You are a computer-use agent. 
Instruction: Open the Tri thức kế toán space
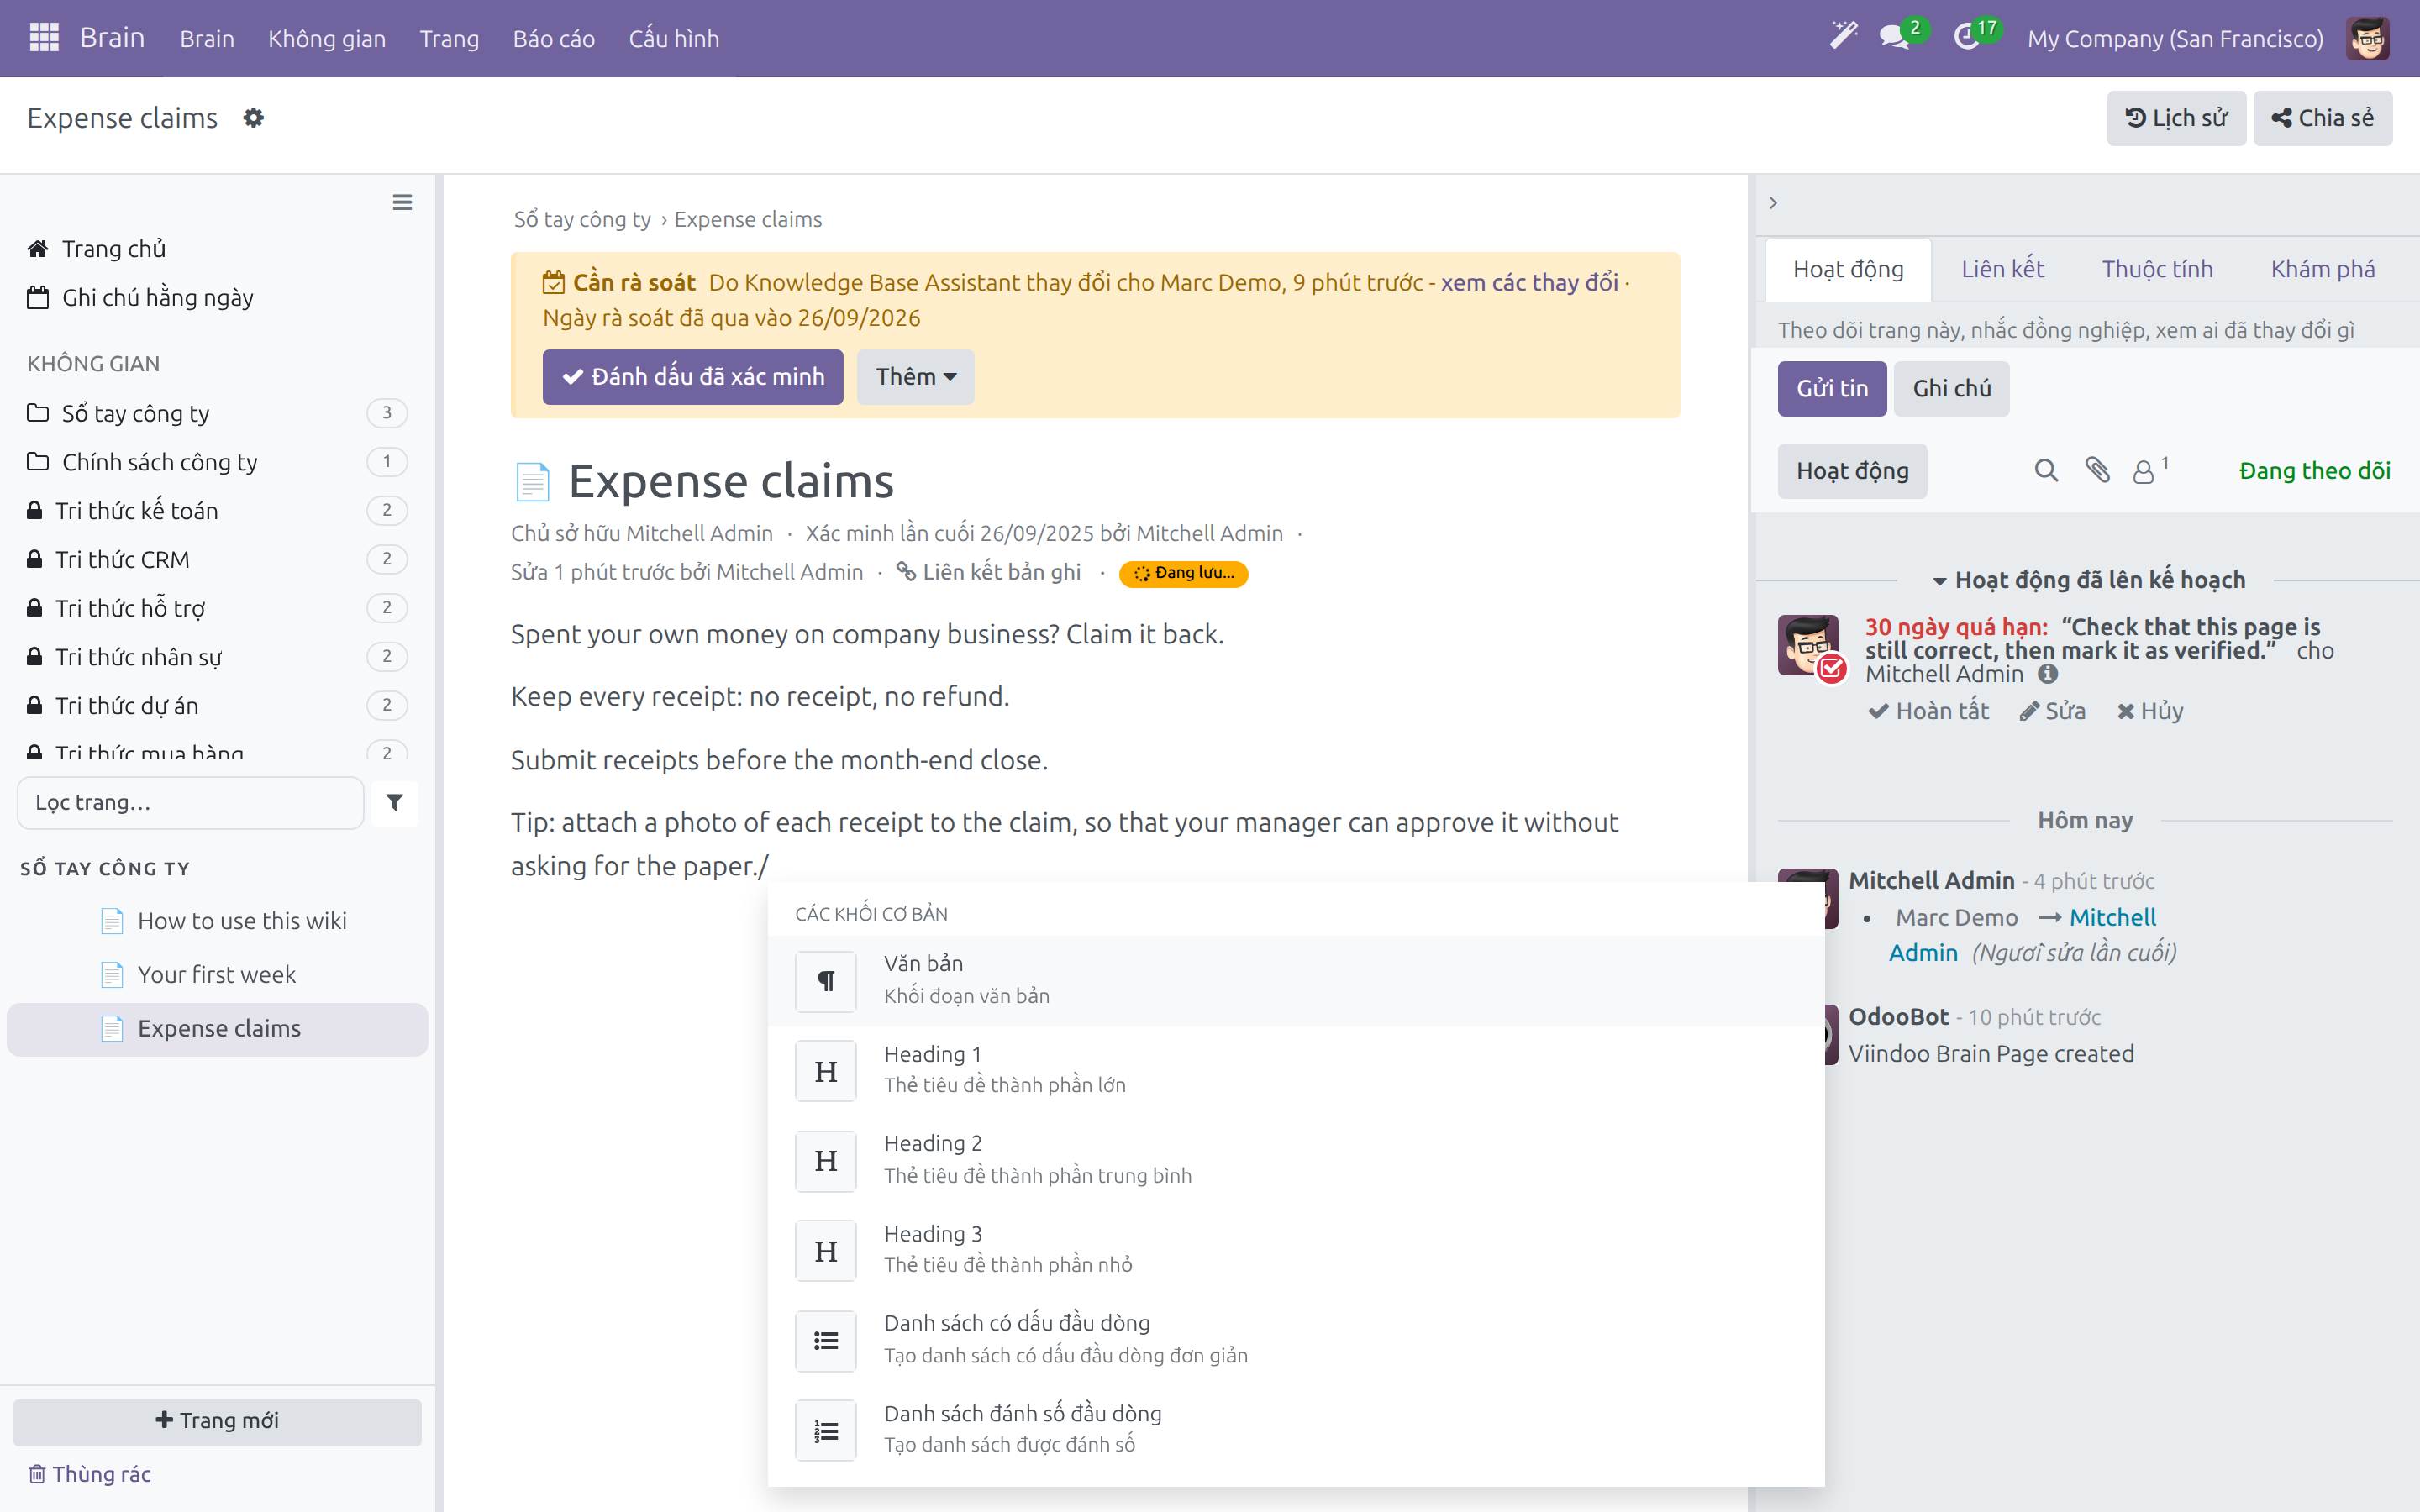217,511
